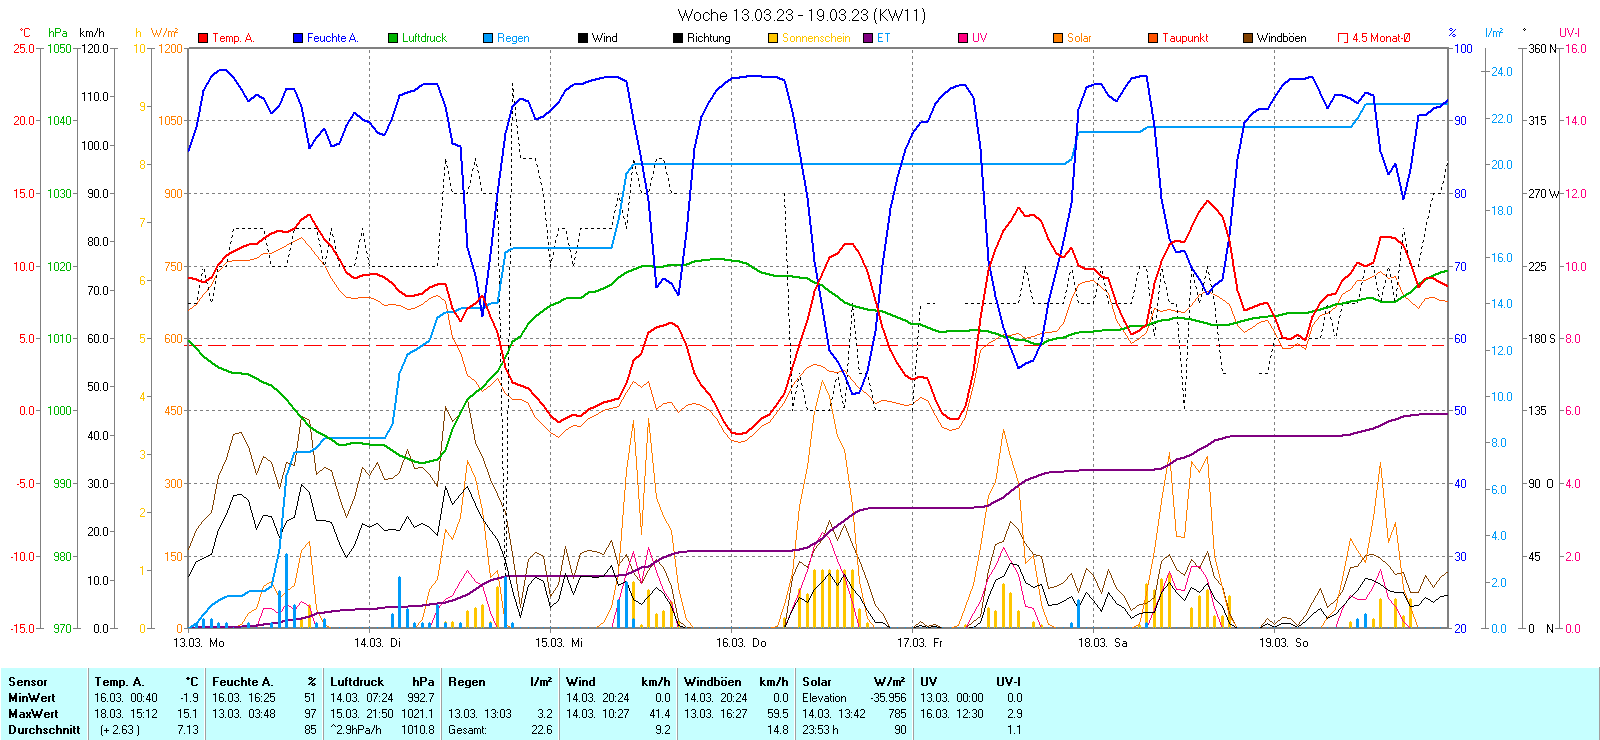Click the chart title Woche 13.03.23 - 19.03.23
This screenshot has height=740, width=1600.
click(x=801, y=15)
